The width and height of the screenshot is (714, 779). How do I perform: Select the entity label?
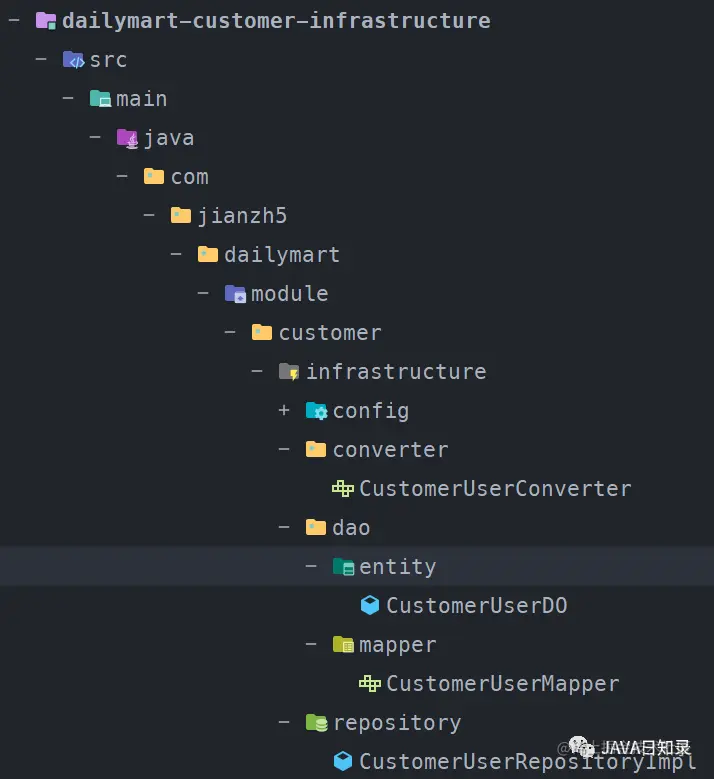(397, 567)
